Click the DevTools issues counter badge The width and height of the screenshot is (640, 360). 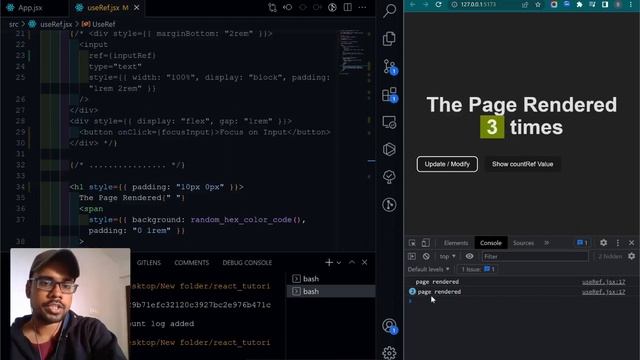582,243
